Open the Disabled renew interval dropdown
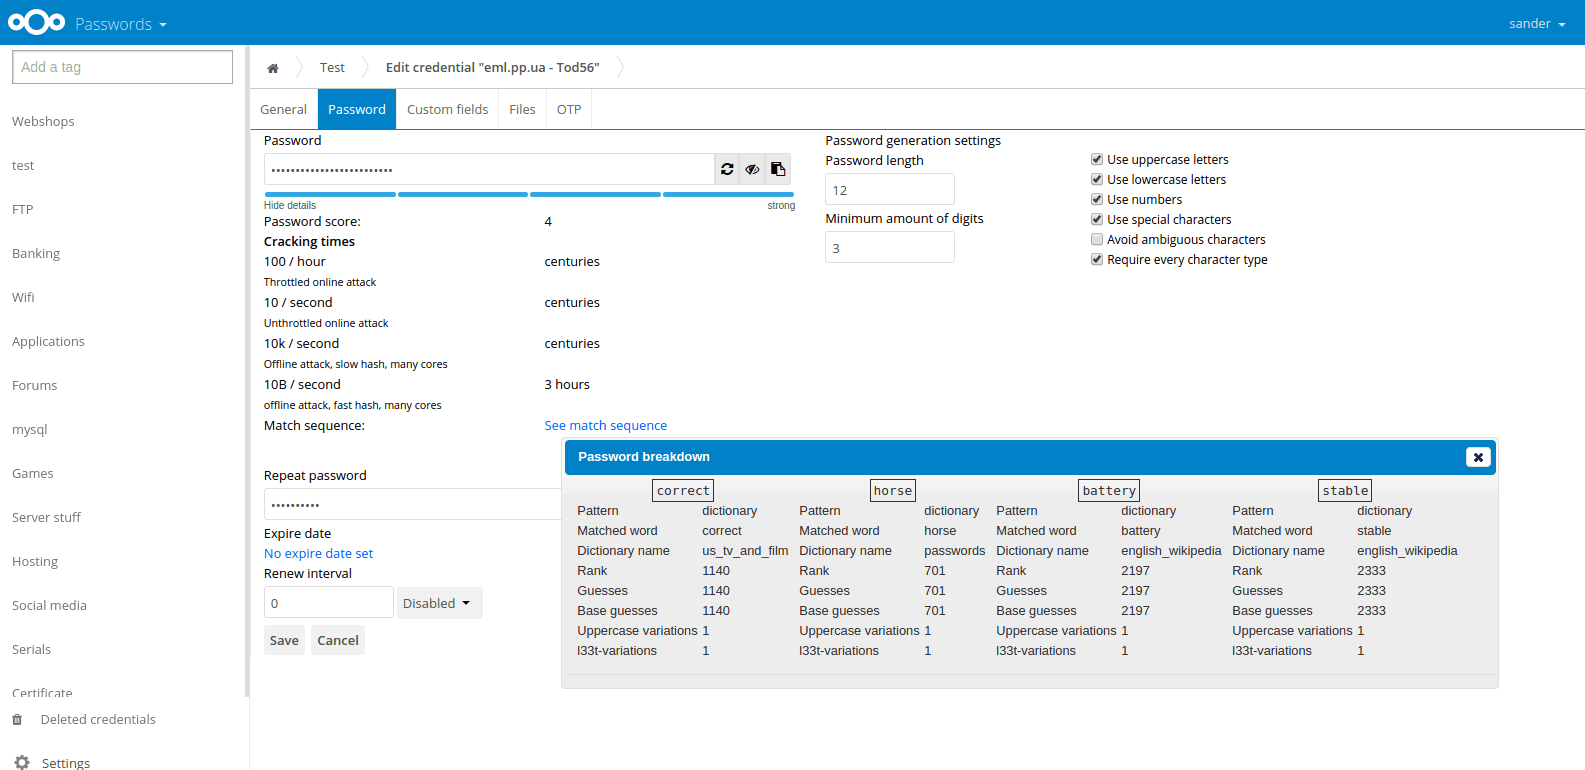The height and width of the screenshot is (770, 1585). point(439,603)
